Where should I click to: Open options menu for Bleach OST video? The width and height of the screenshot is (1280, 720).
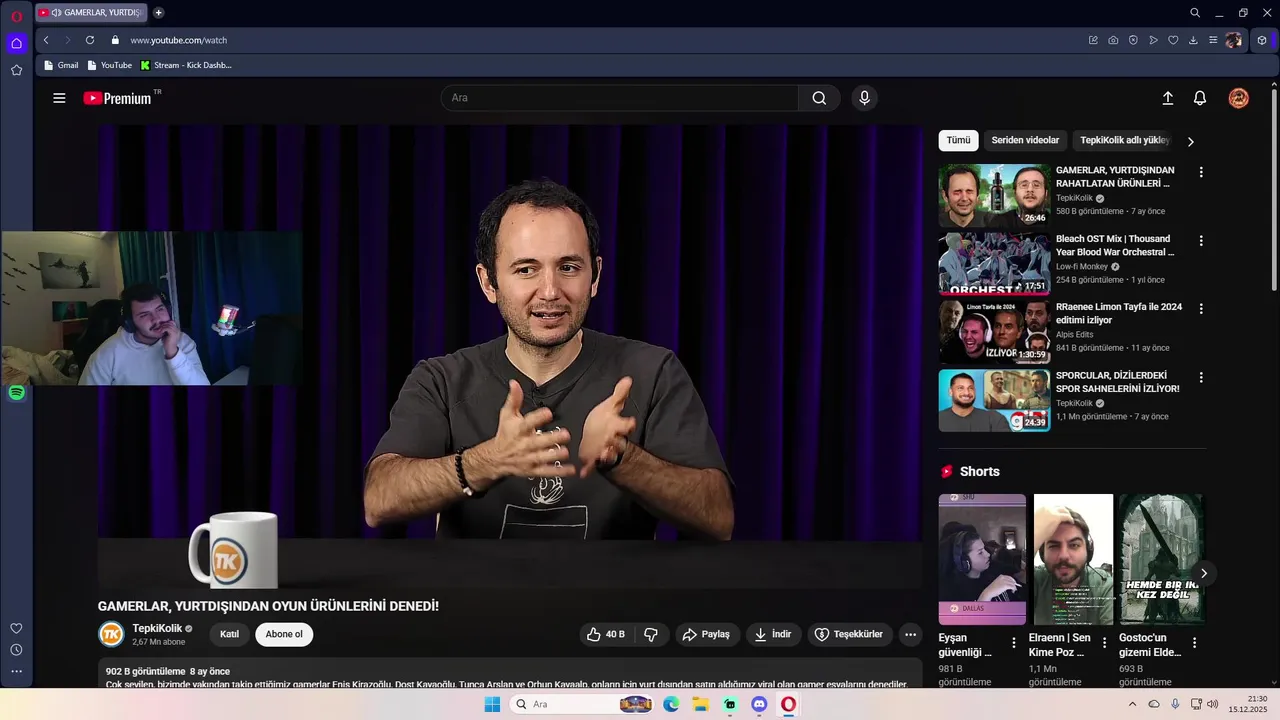pyautogui.click(x=1201, y=240)
